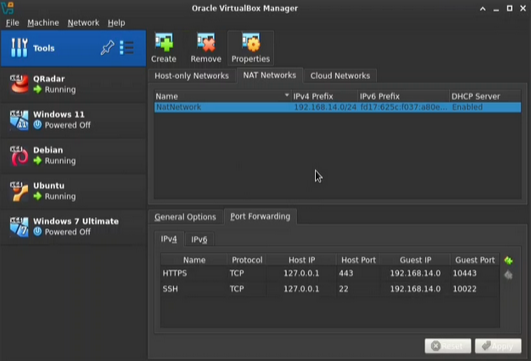Select the Debian virtual machine
Image resolution: width=531 pixels, height=361 pixels.
(x=73, y=155)
